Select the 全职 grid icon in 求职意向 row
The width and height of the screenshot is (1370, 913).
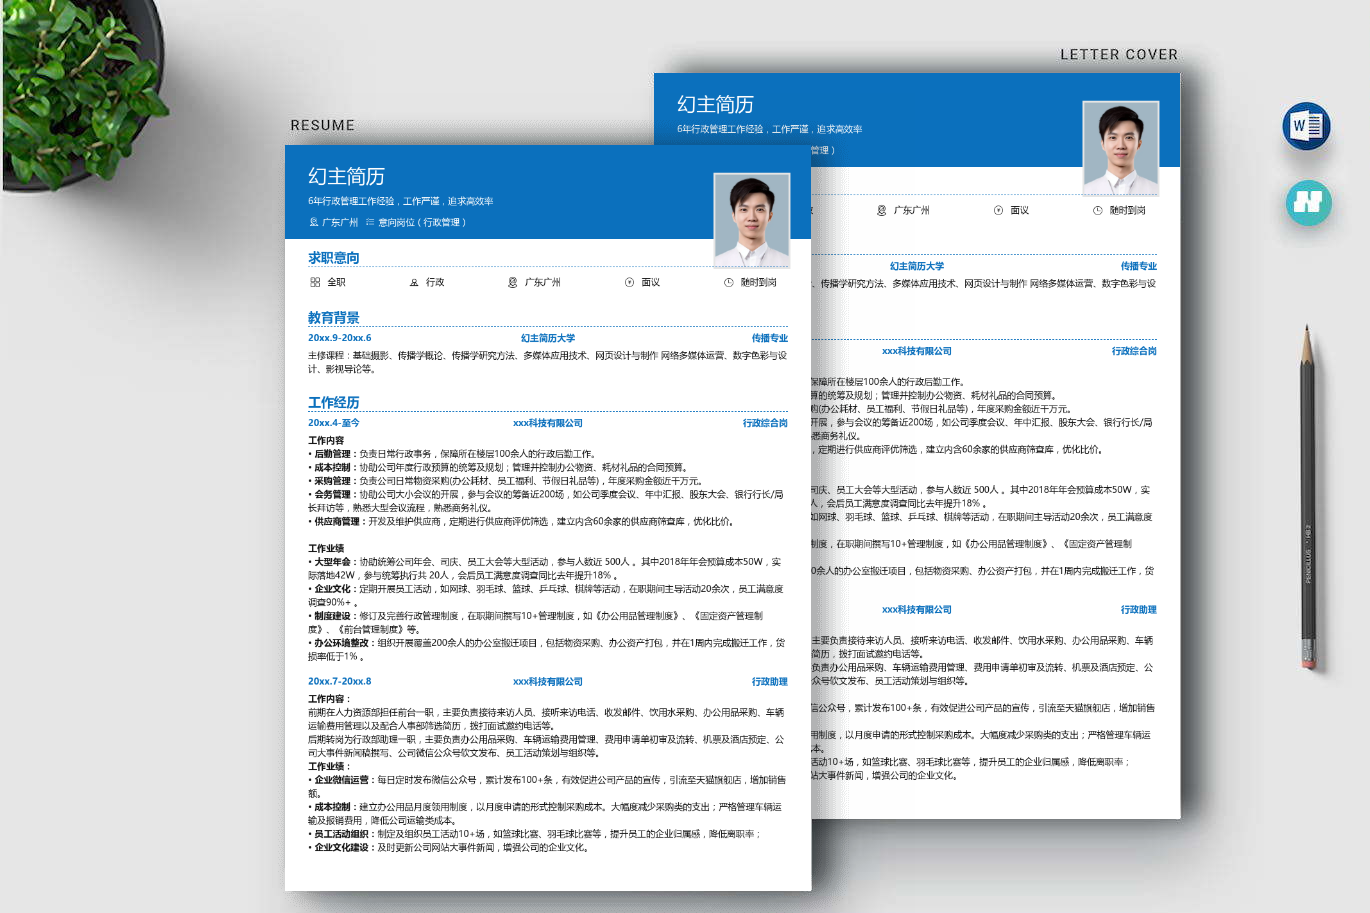point(315,282)
